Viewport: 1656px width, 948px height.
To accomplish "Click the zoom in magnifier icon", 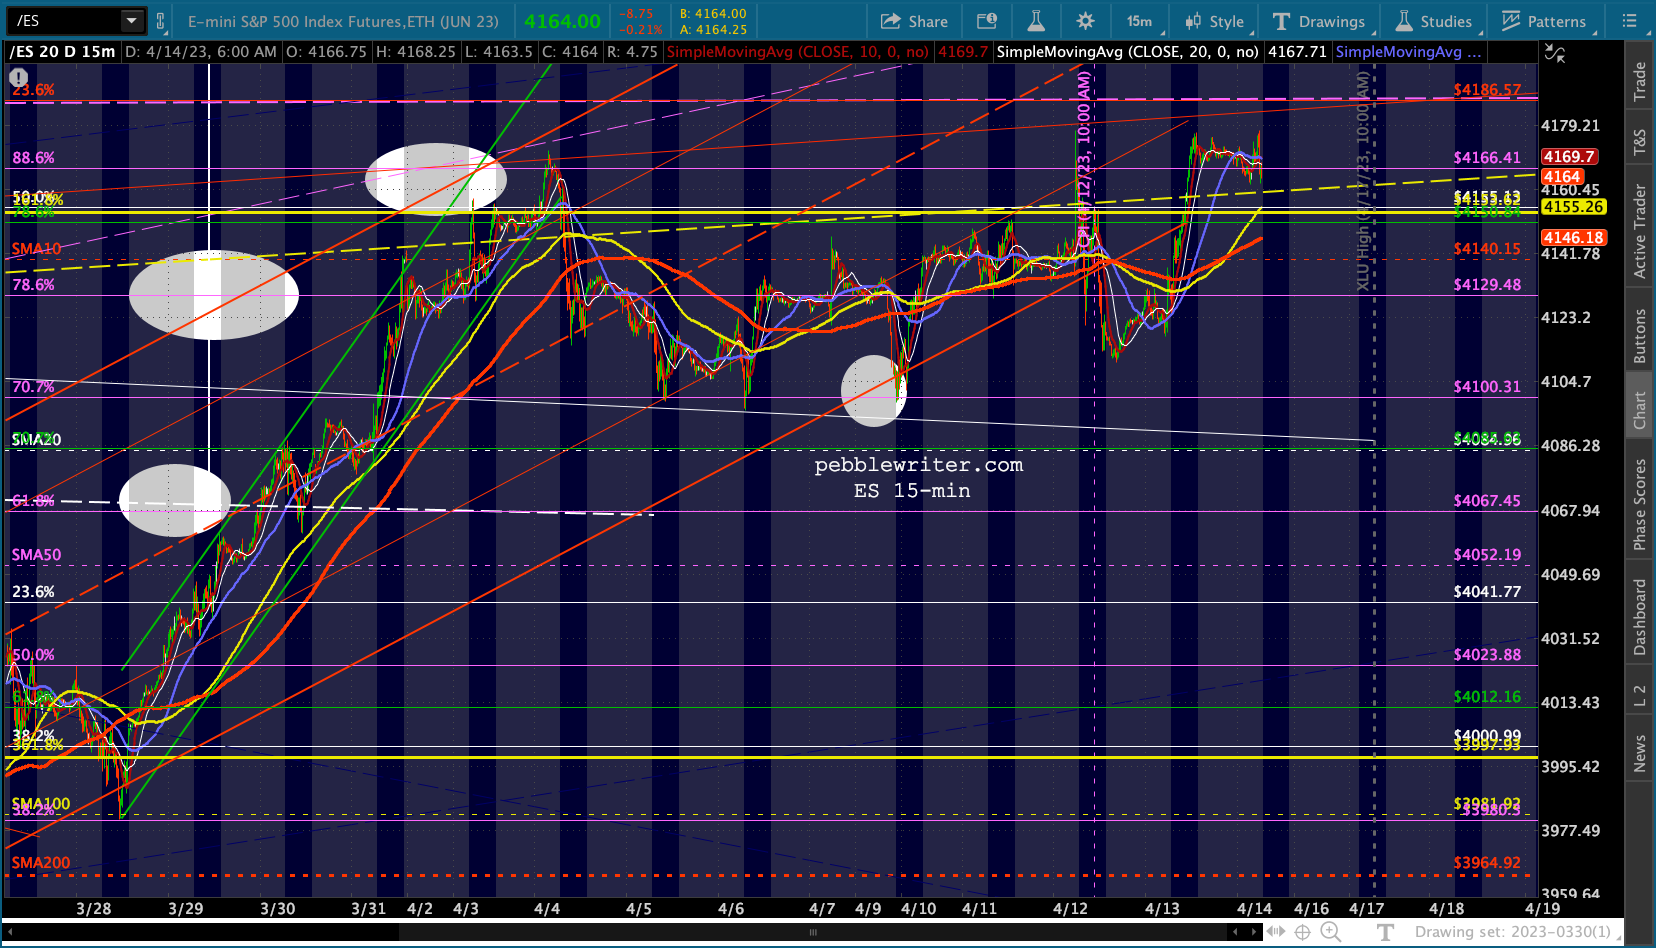I will 1331,932.
